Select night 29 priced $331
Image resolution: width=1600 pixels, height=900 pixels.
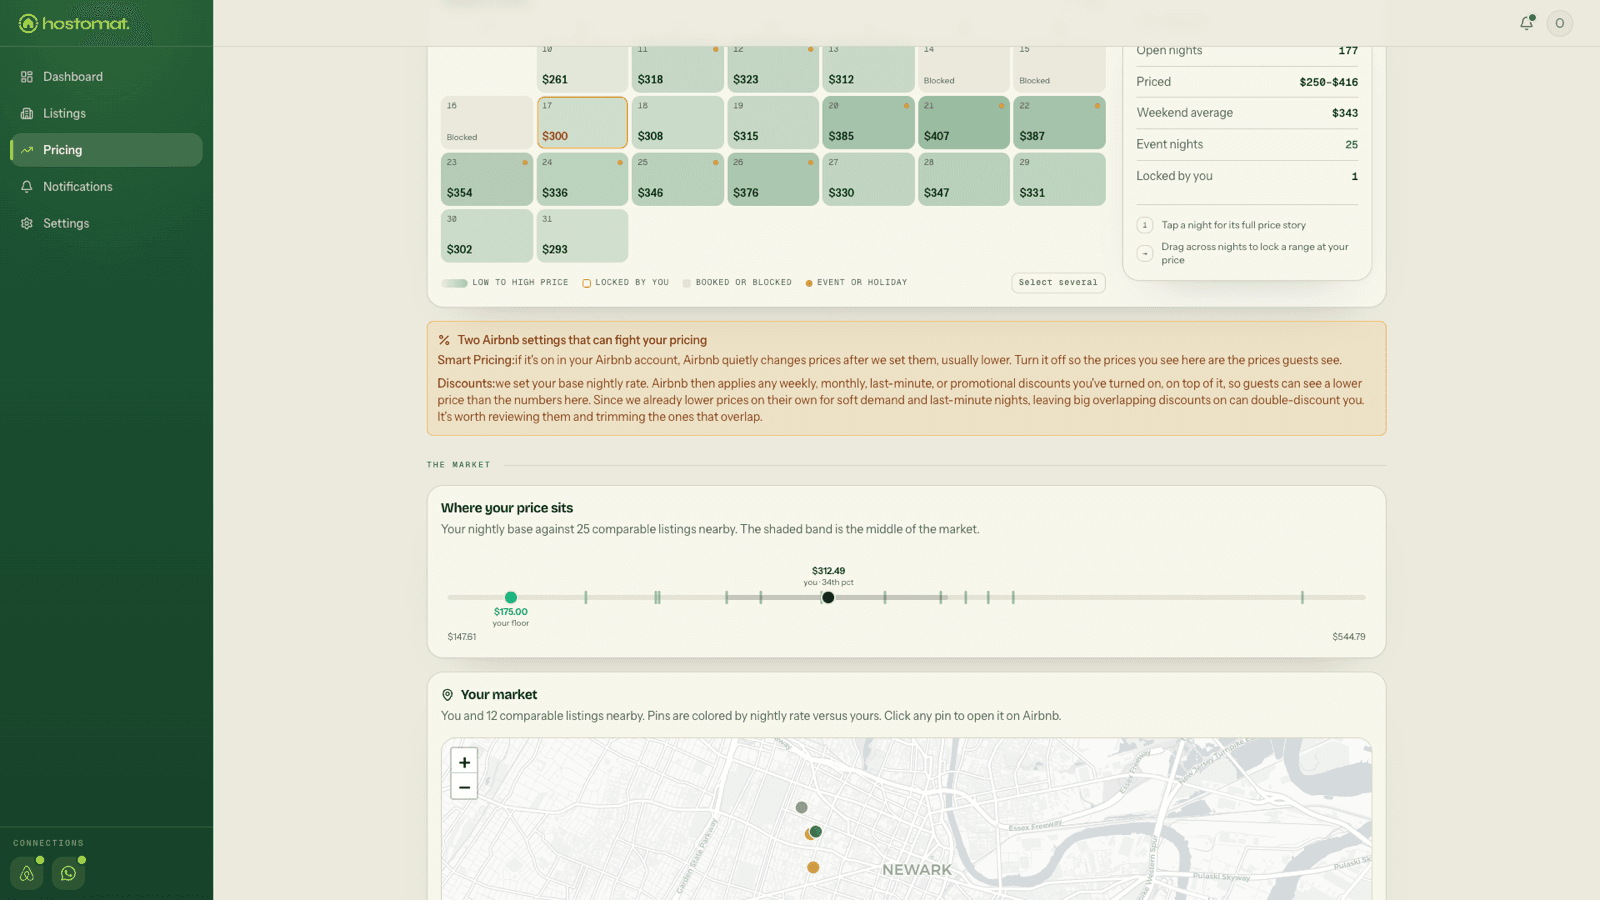(1059, 179)
